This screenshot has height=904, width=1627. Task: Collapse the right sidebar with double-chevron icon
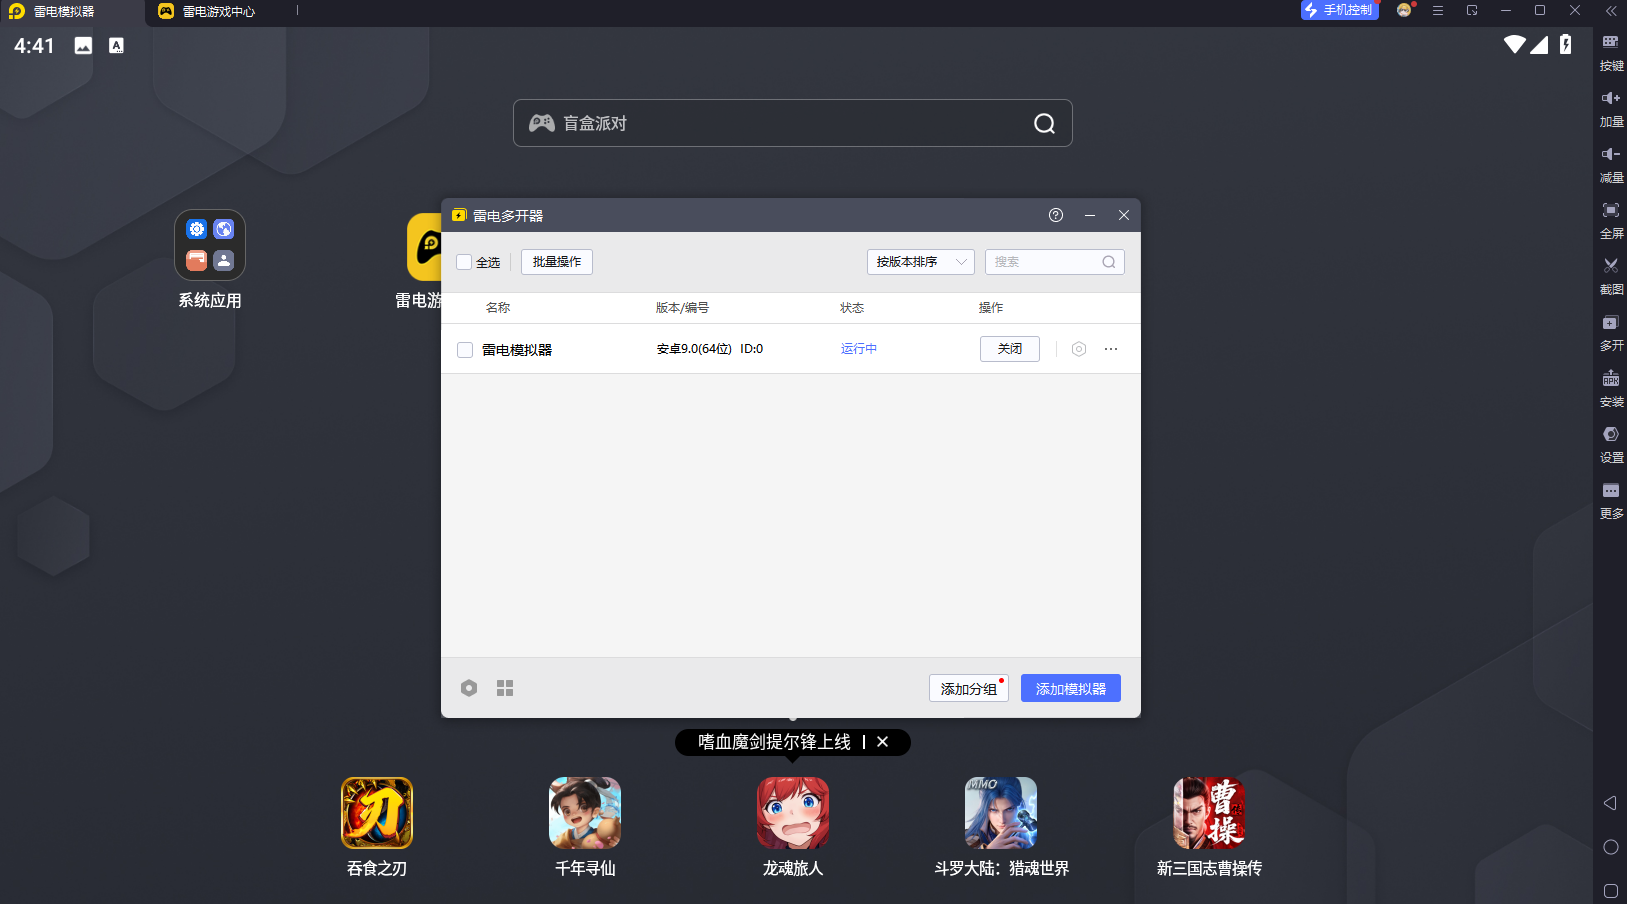1611,11
